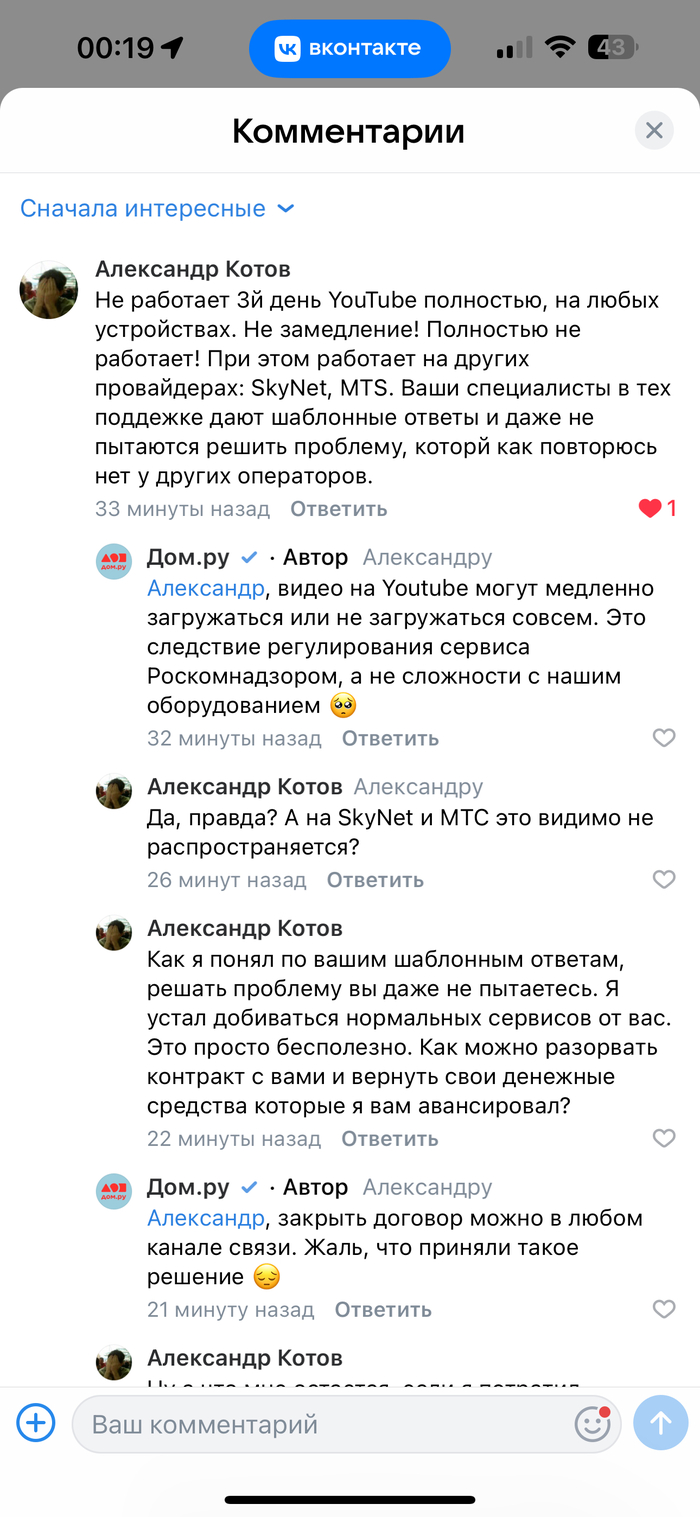Image resolution: width=700 pixels, height=1517 pixels.
Task: Like Дом.ру reply about Роскомнадзор
Action: [x=663, y=738]
